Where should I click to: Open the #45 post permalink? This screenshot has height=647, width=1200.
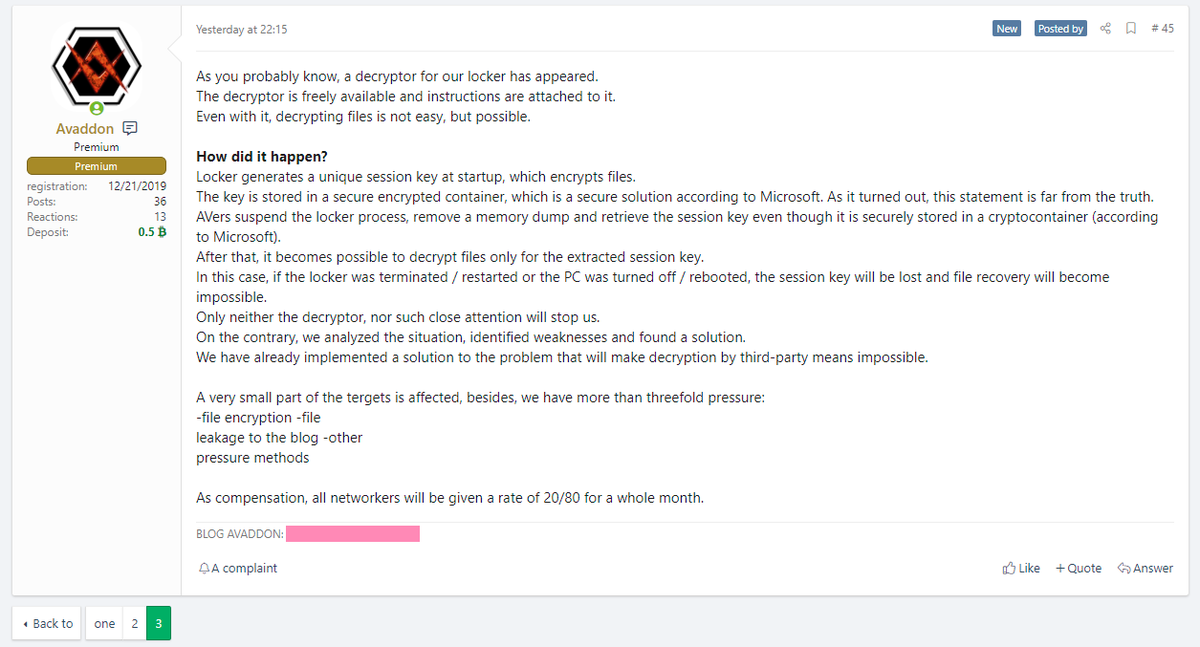coord(1162,29)
